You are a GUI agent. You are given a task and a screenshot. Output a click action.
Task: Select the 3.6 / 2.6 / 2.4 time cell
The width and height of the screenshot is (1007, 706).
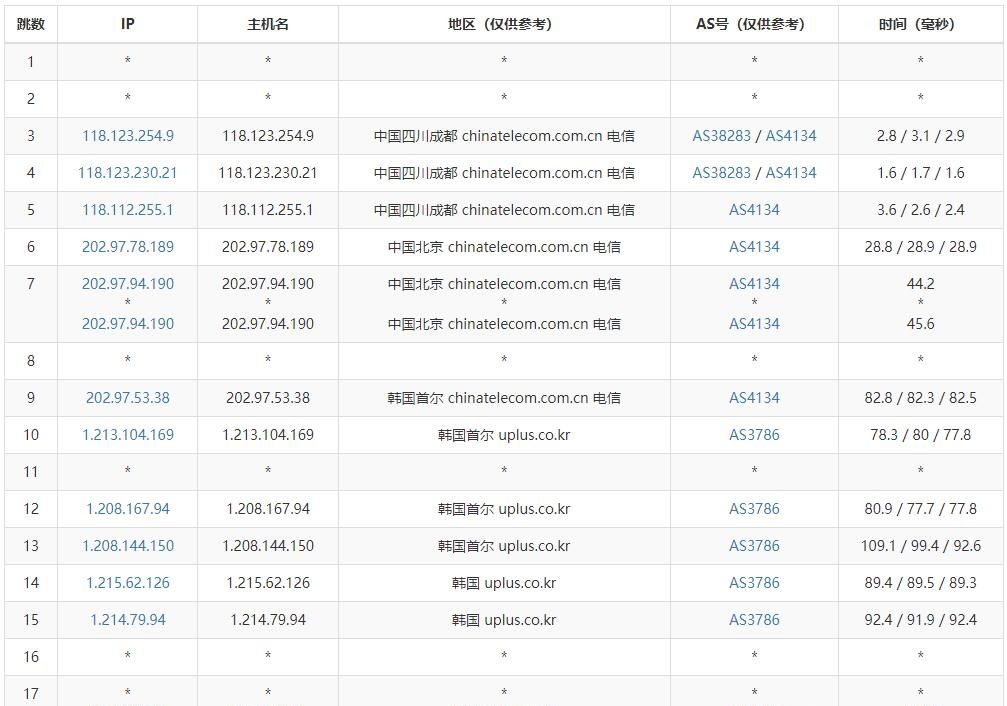(x=920, y=210)
